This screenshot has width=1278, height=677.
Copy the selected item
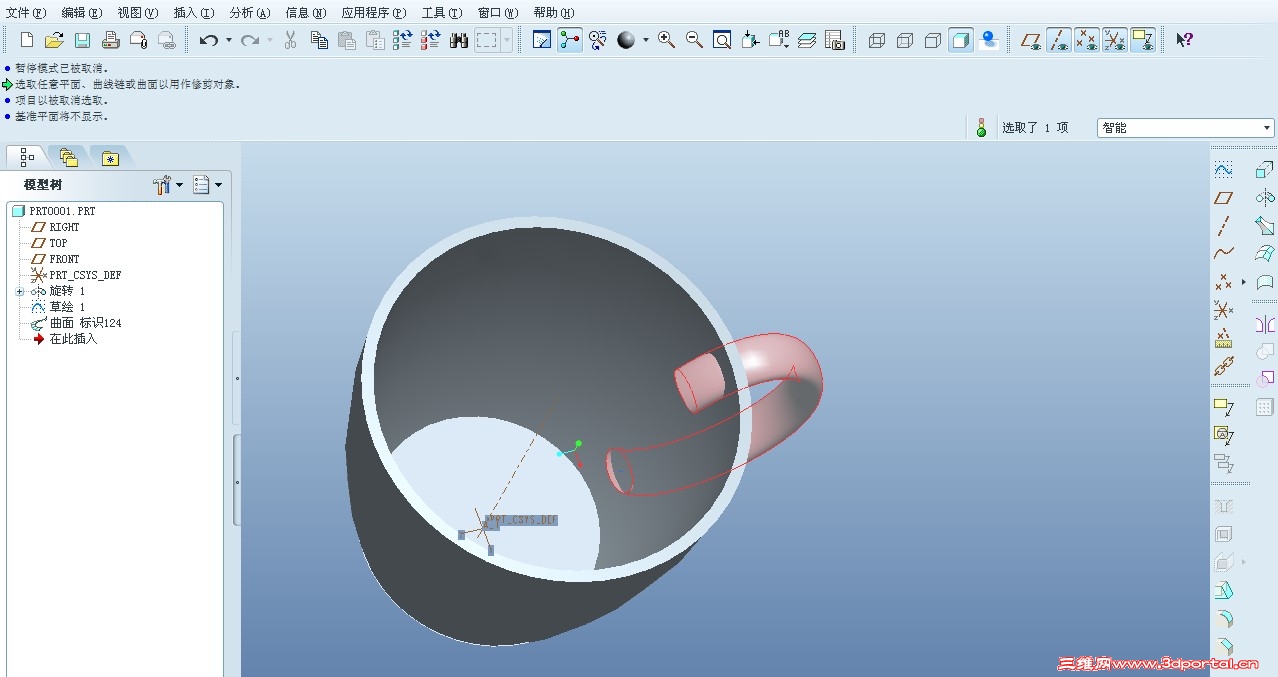(319, 40)
